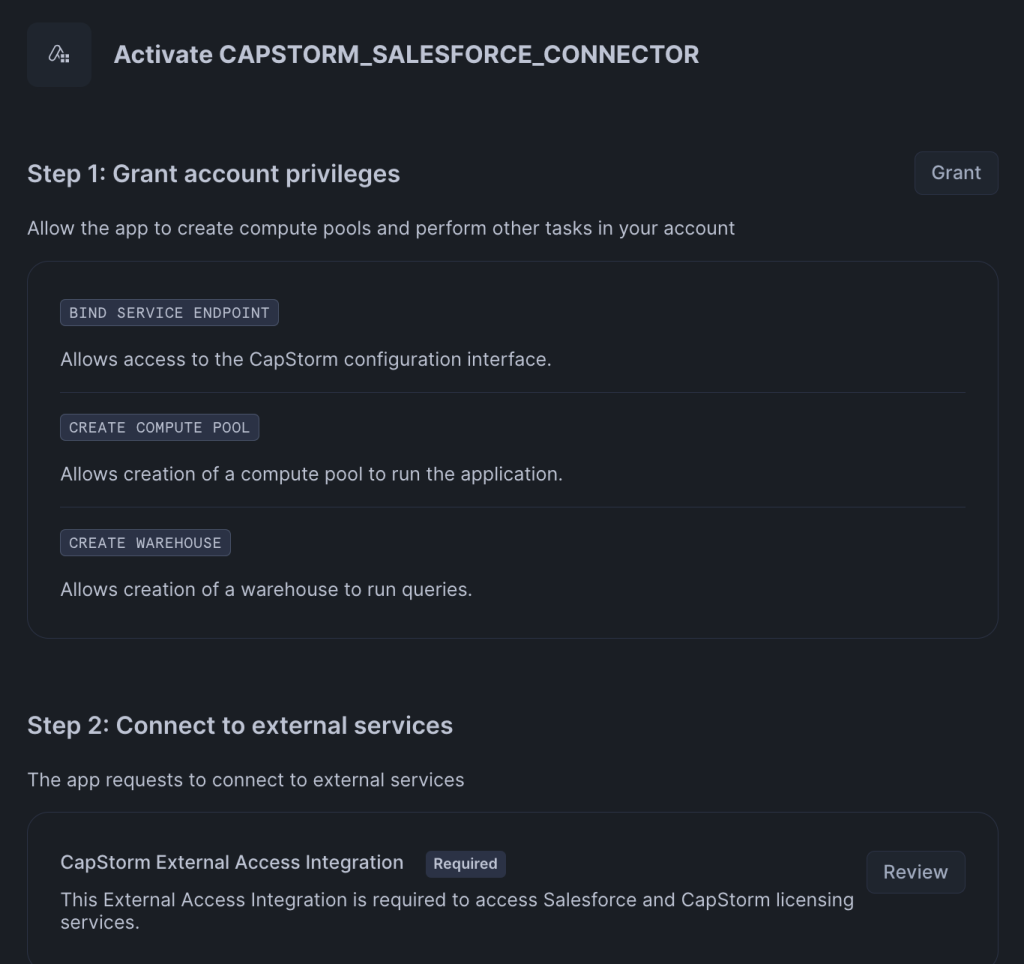This screenshot has width=1024, height=964.
Task: Click the 'Step 1: Grant account privileges' heading
Action: [x=214, y=174]
